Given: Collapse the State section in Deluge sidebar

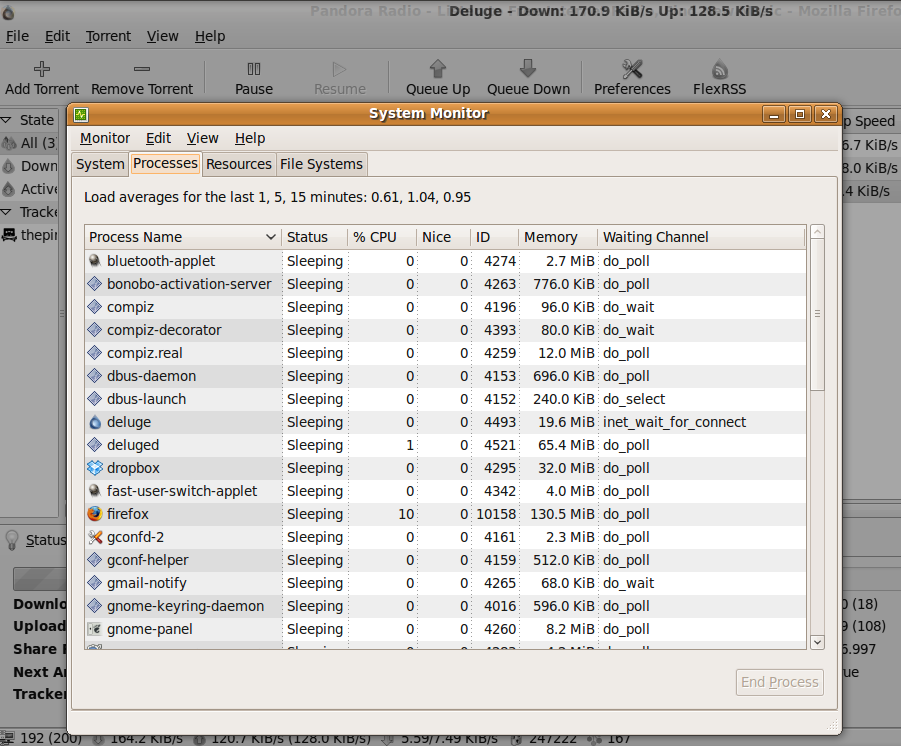Looking at the screenshot, I should [x=6, y=120].
